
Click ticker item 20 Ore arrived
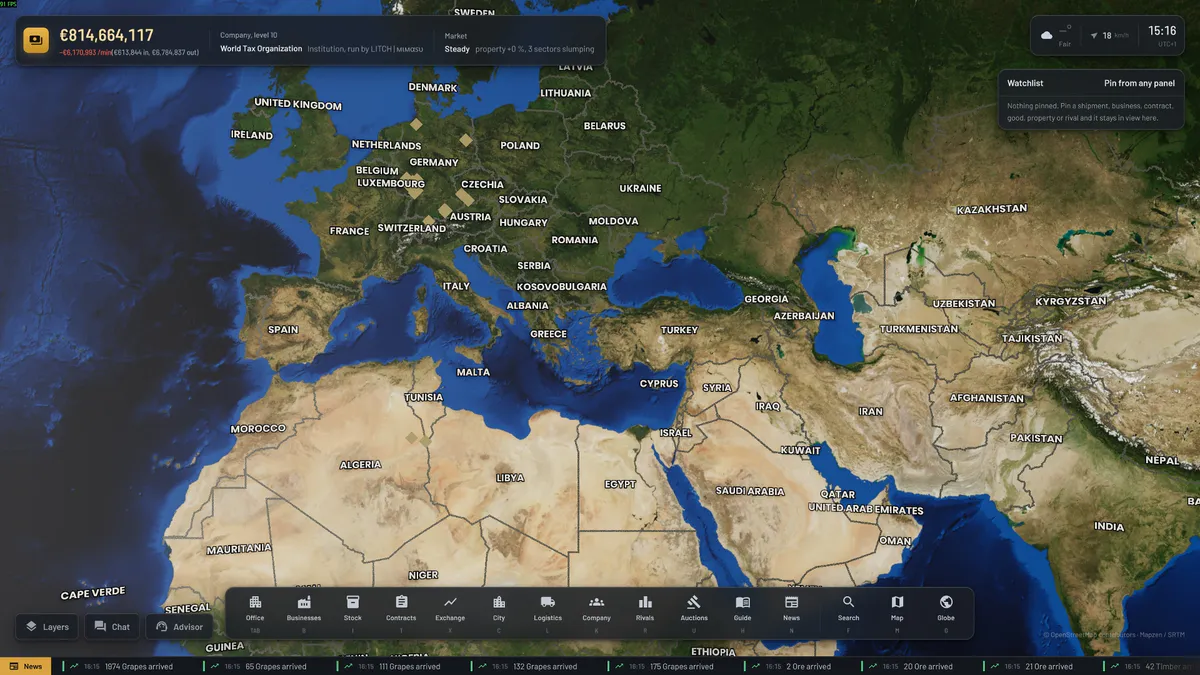click(x=928, y=666)
